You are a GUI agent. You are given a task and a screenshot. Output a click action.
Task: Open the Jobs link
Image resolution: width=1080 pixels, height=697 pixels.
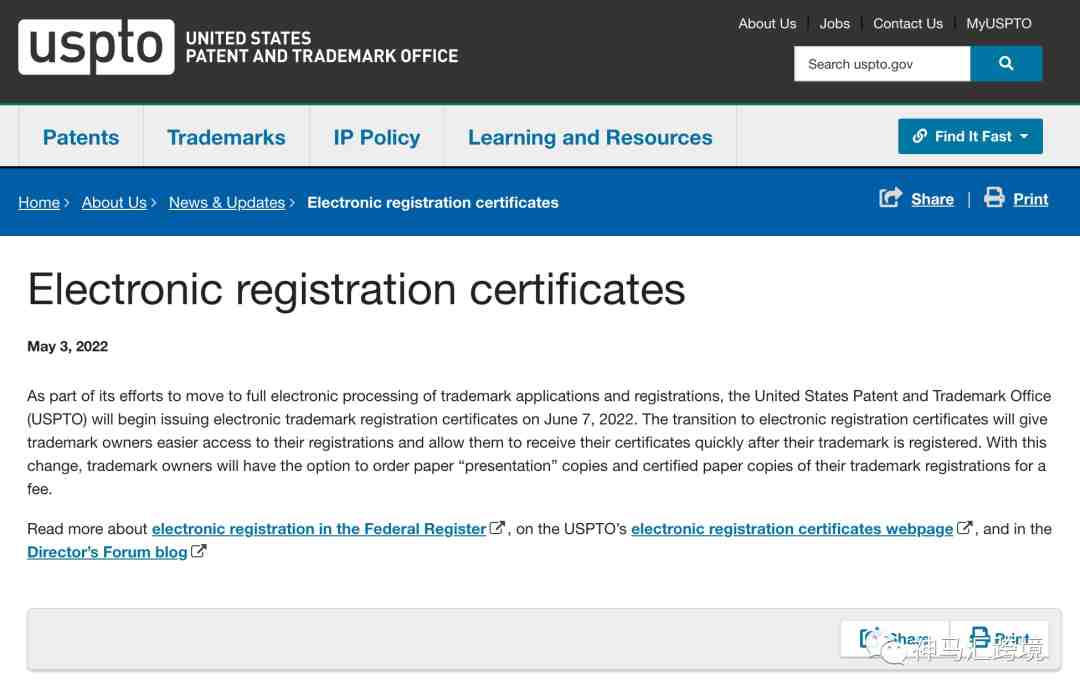point(834,23)
